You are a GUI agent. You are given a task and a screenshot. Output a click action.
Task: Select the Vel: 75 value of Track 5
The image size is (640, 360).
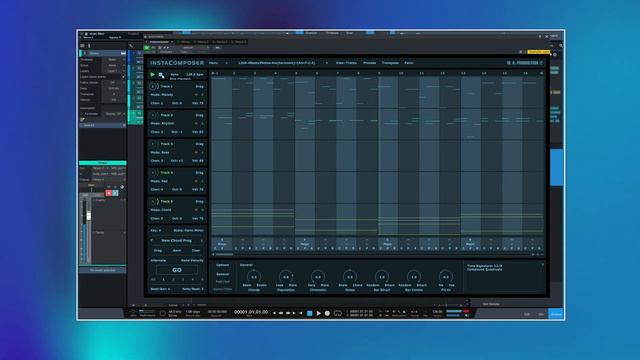(x=198, y=218)
